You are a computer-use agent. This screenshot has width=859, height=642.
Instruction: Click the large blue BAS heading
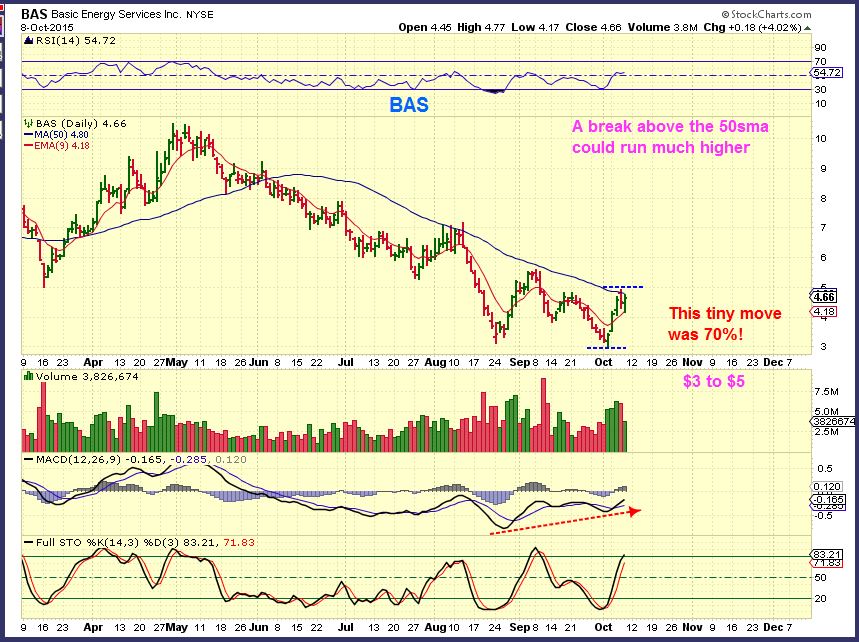[x=409, y=105]
